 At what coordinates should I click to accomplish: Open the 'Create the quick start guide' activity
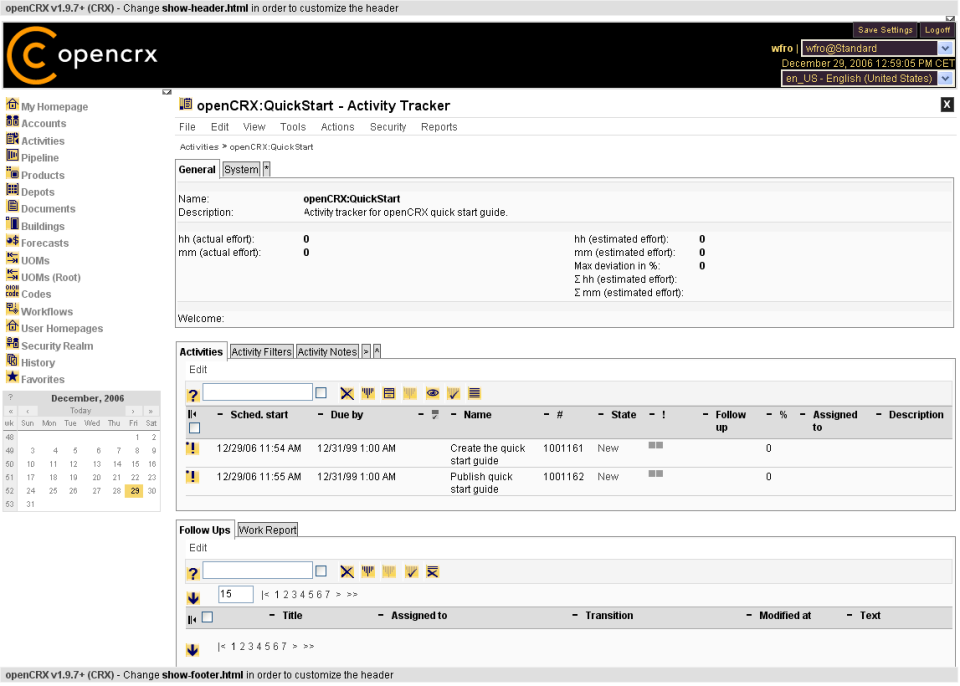[488, 454]
